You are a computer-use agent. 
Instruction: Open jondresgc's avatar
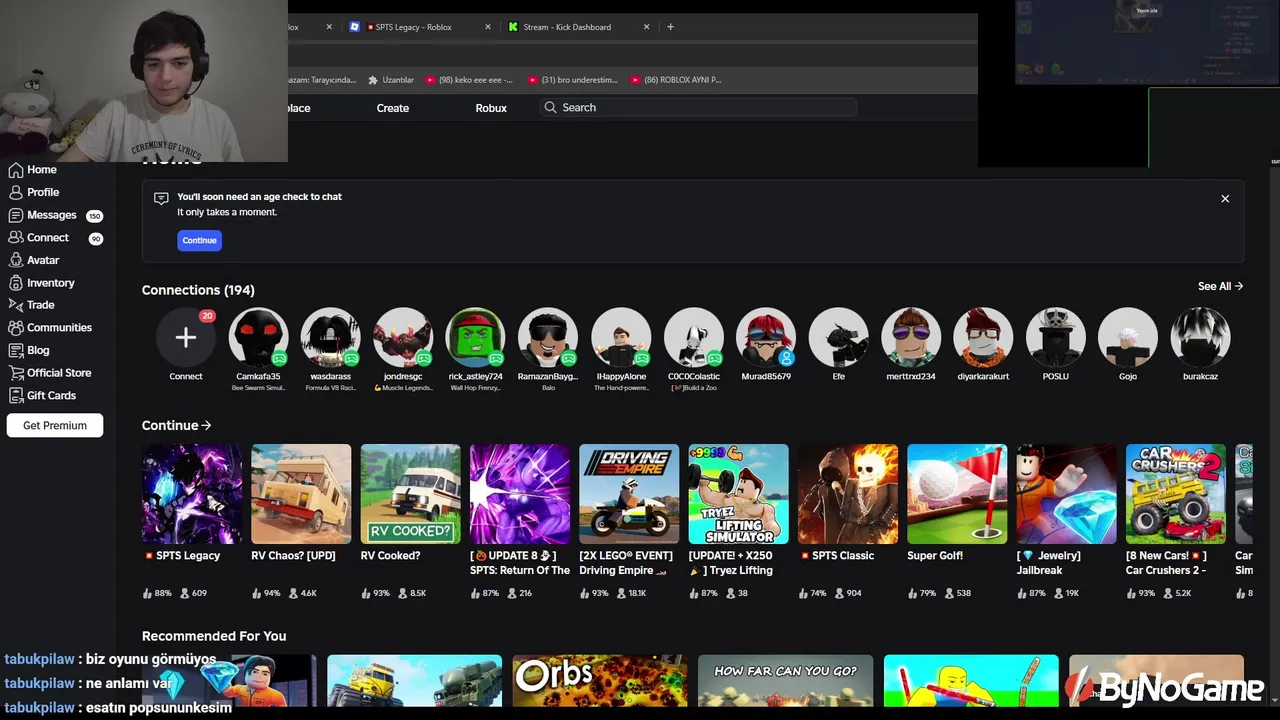403,338
